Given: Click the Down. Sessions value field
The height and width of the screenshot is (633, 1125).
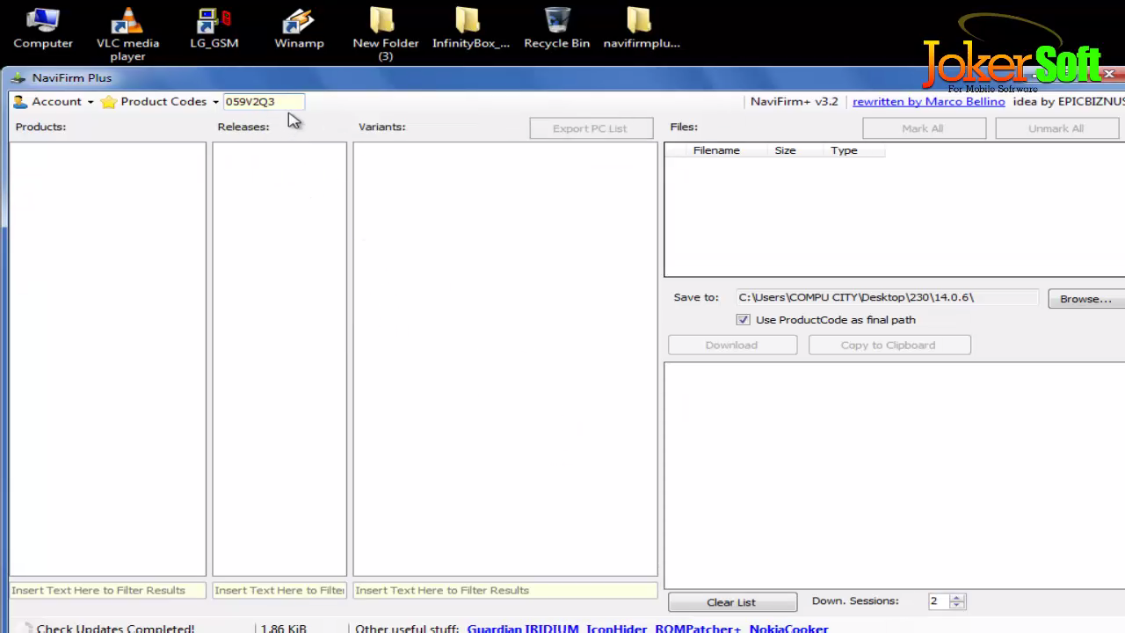Looking at the screenshot, I should click(x=938, y=601).
